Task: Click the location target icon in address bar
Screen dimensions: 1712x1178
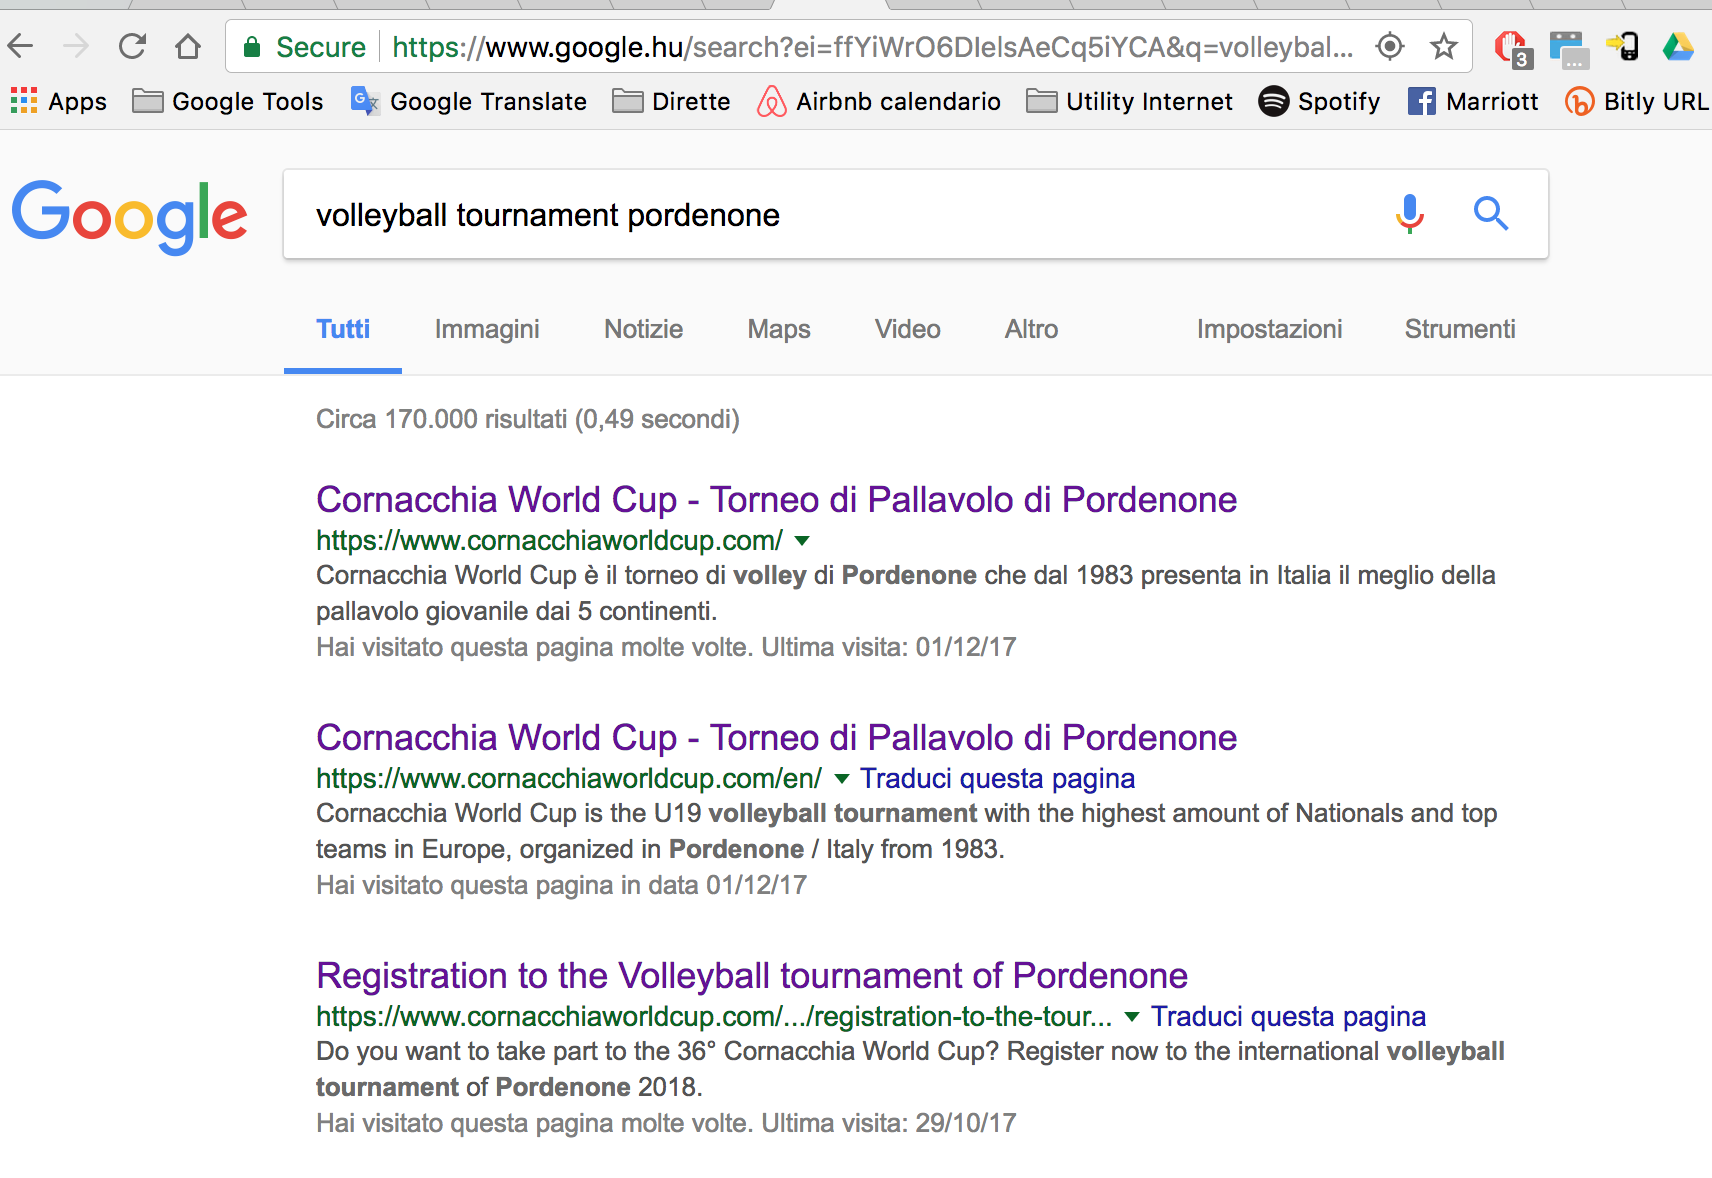Action: [1390, 46]
